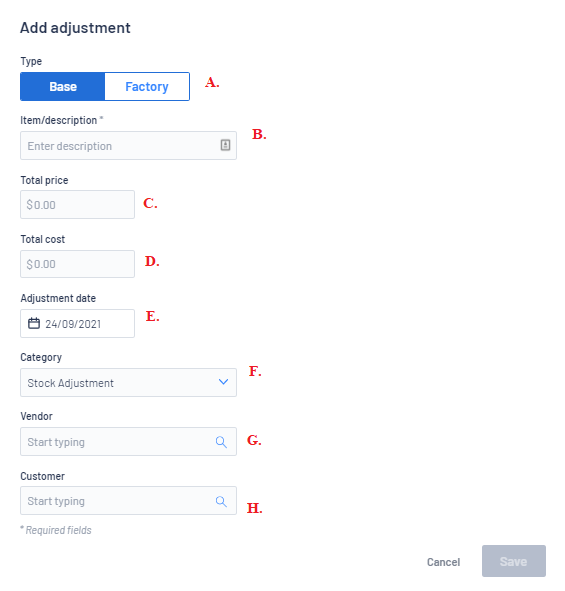Expand the Category chevron arrow
565x591 pixels.
[224, 382]
